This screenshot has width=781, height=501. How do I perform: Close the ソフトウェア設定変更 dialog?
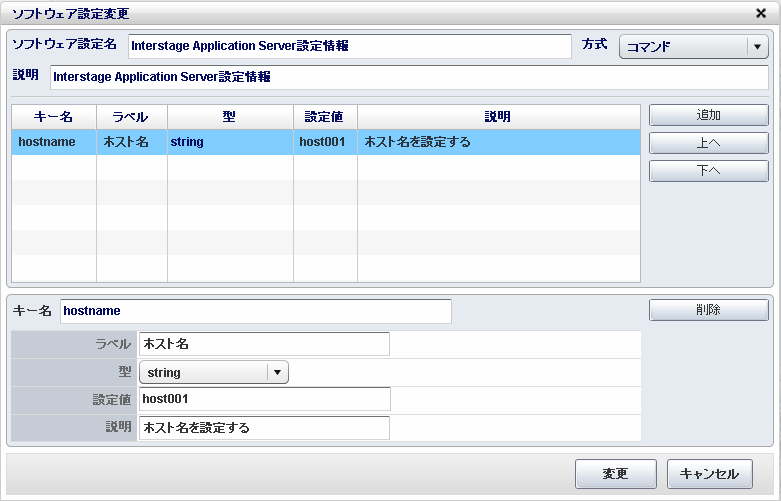coord(761,13)
